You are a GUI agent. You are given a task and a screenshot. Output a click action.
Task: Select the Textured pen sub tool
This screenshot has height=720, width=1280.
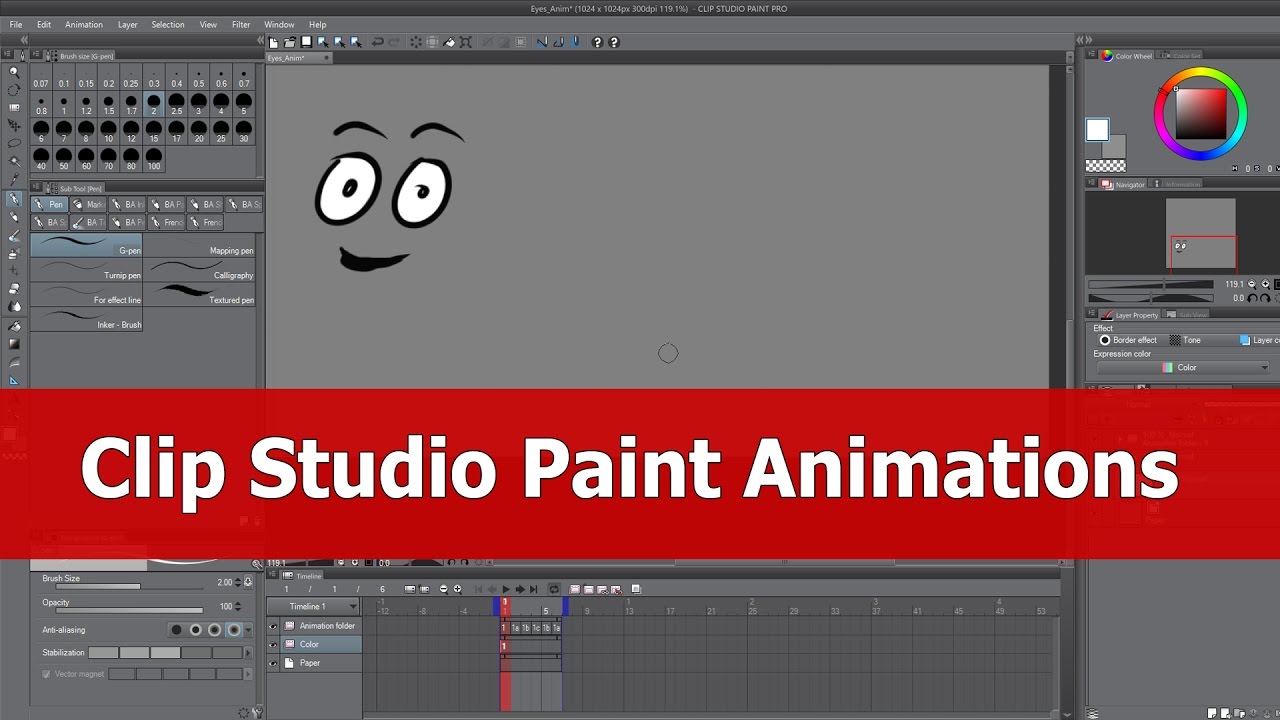pos(199,294)
